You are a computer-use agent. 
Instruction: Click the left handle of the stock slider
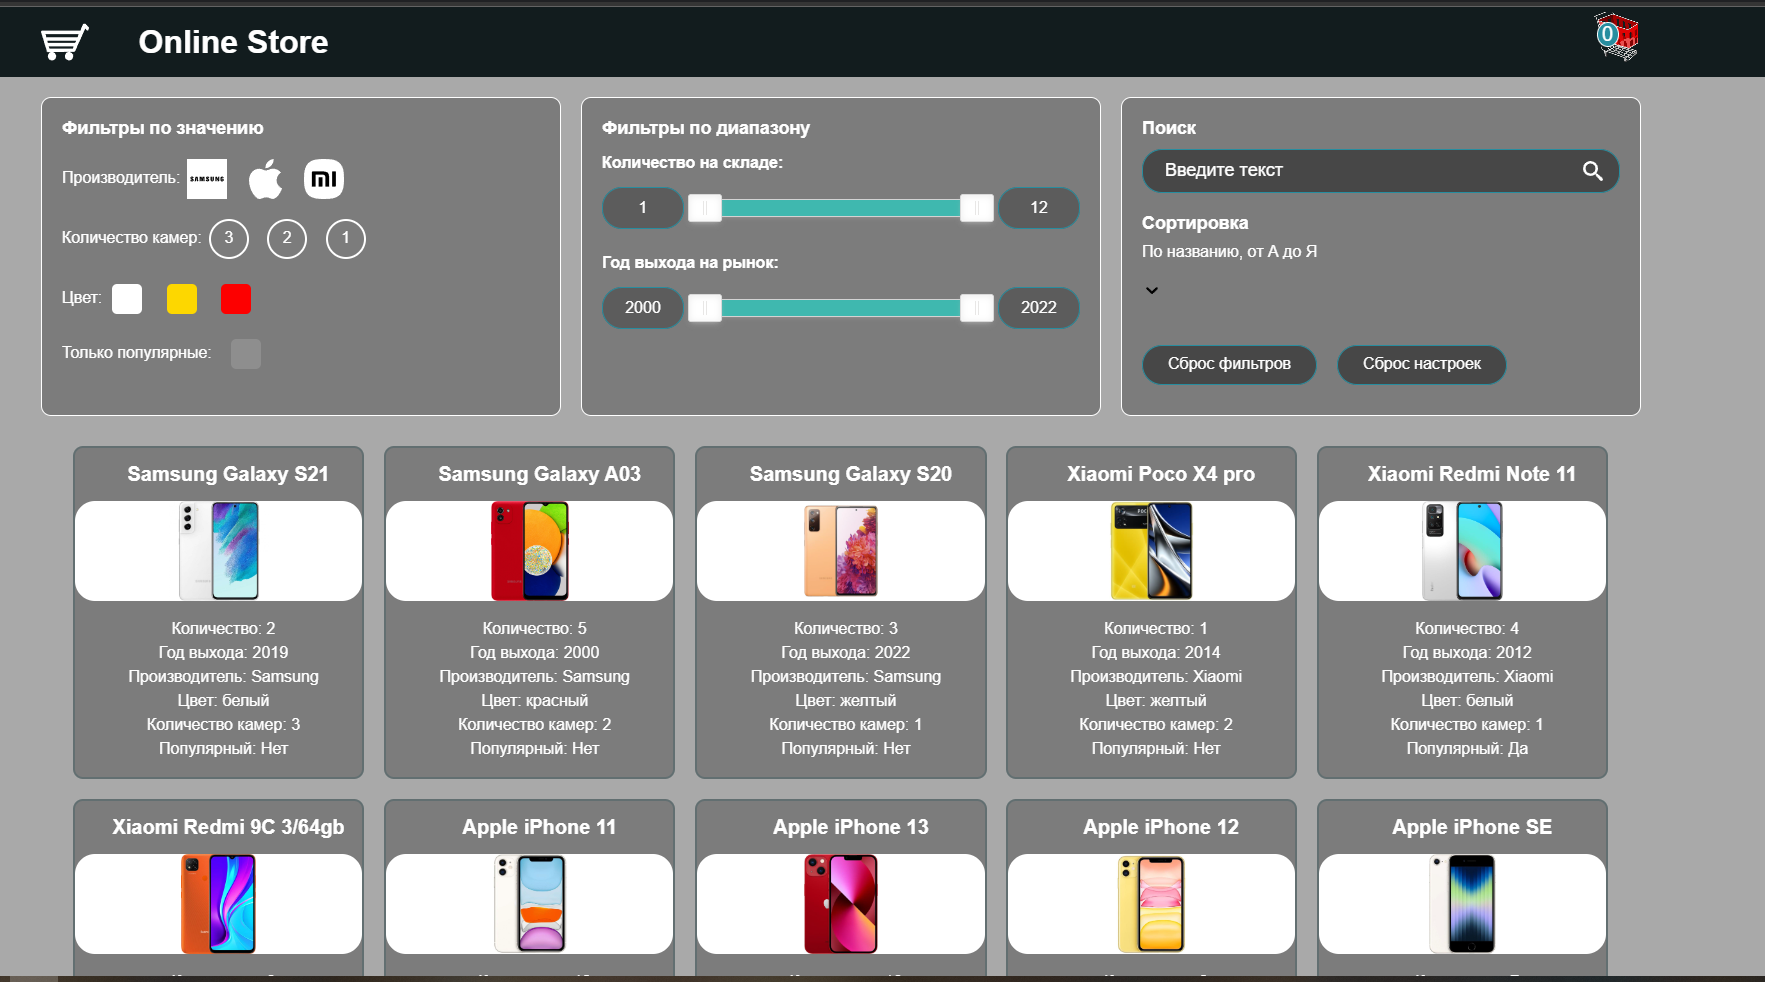pyautogui.click(x=704, y=208)
